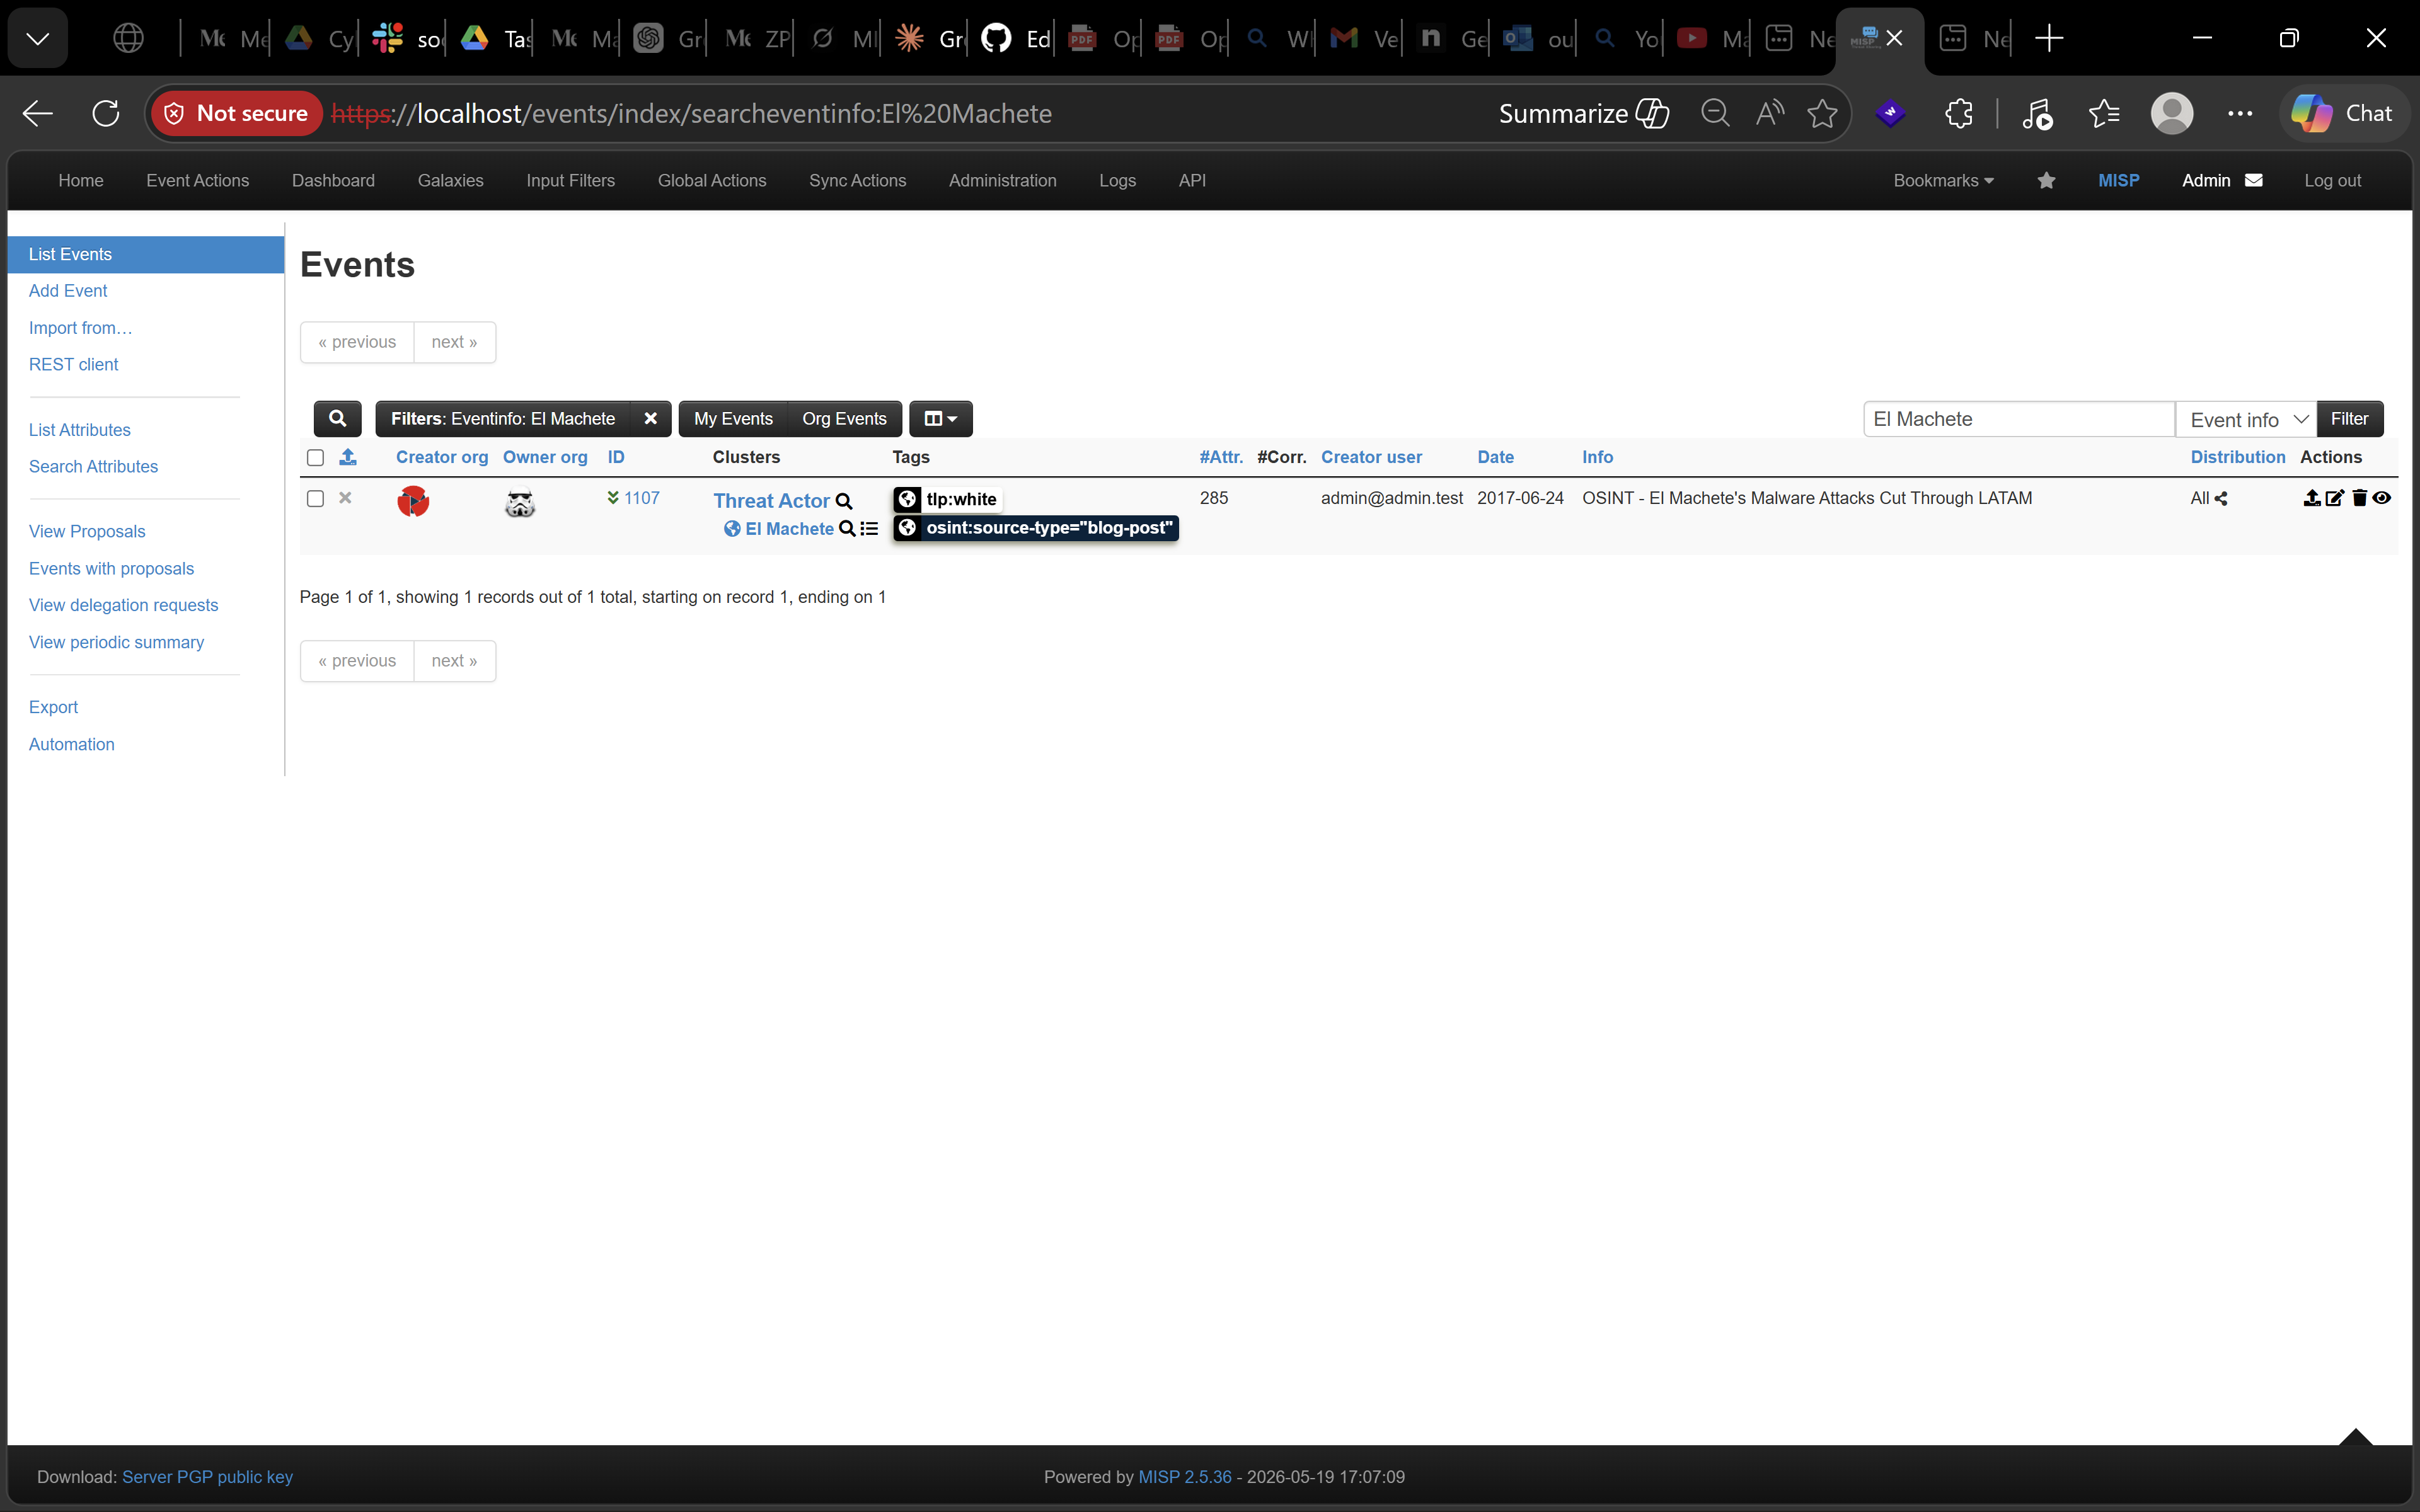Click the globe icon before El Machete cluster
Image resolution: width=2420 pixels, height=1512 pixels.
732,529
